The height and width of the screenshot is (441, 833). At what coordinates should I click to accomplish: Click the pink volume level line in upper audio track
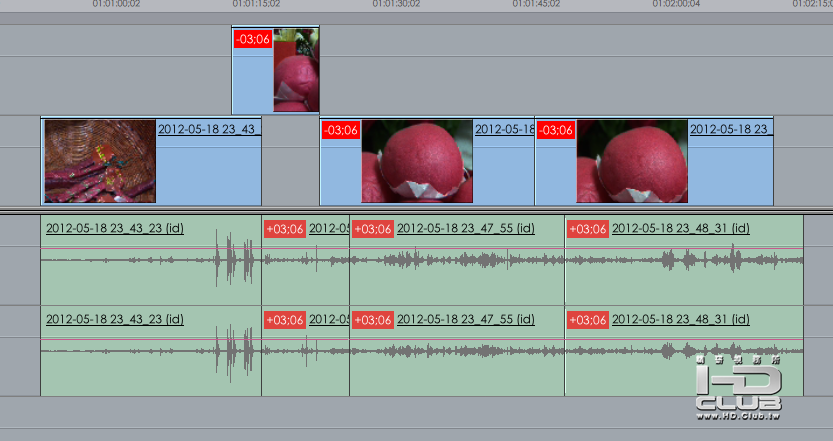tap(422, 248)
